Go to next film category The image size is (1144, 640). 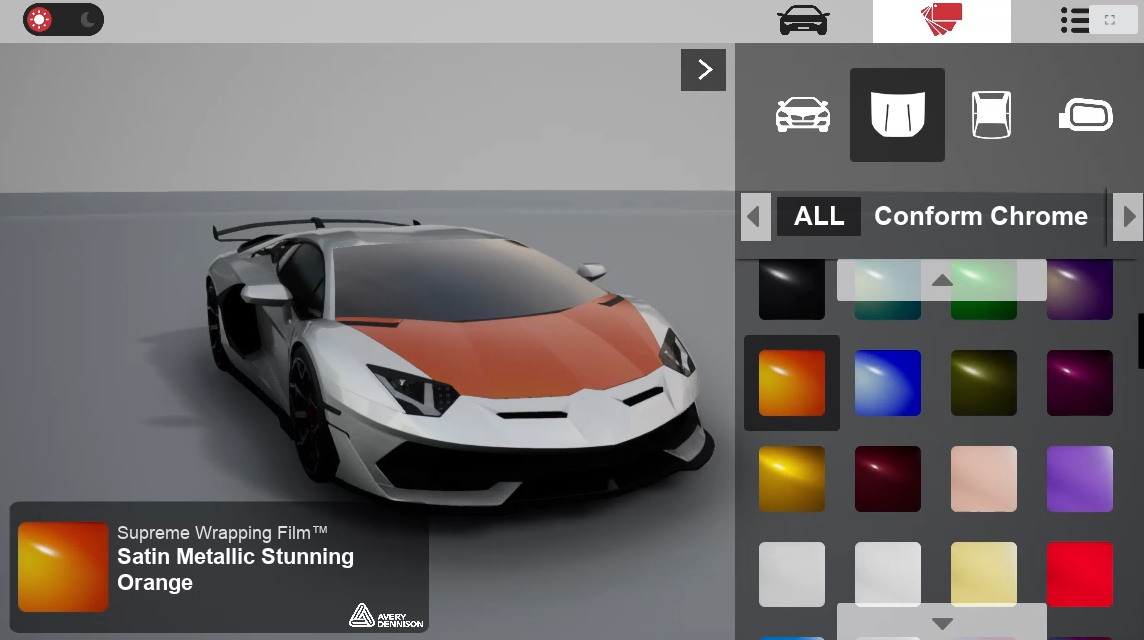coord(1128,217)
